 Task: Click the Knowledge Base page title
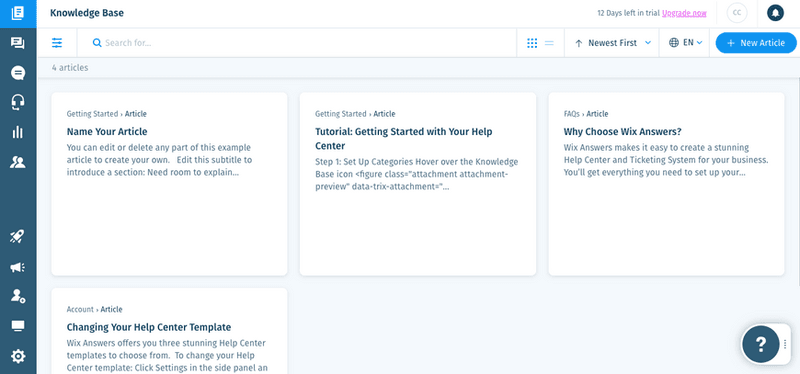pyautogui.click(x=87, y=13)
